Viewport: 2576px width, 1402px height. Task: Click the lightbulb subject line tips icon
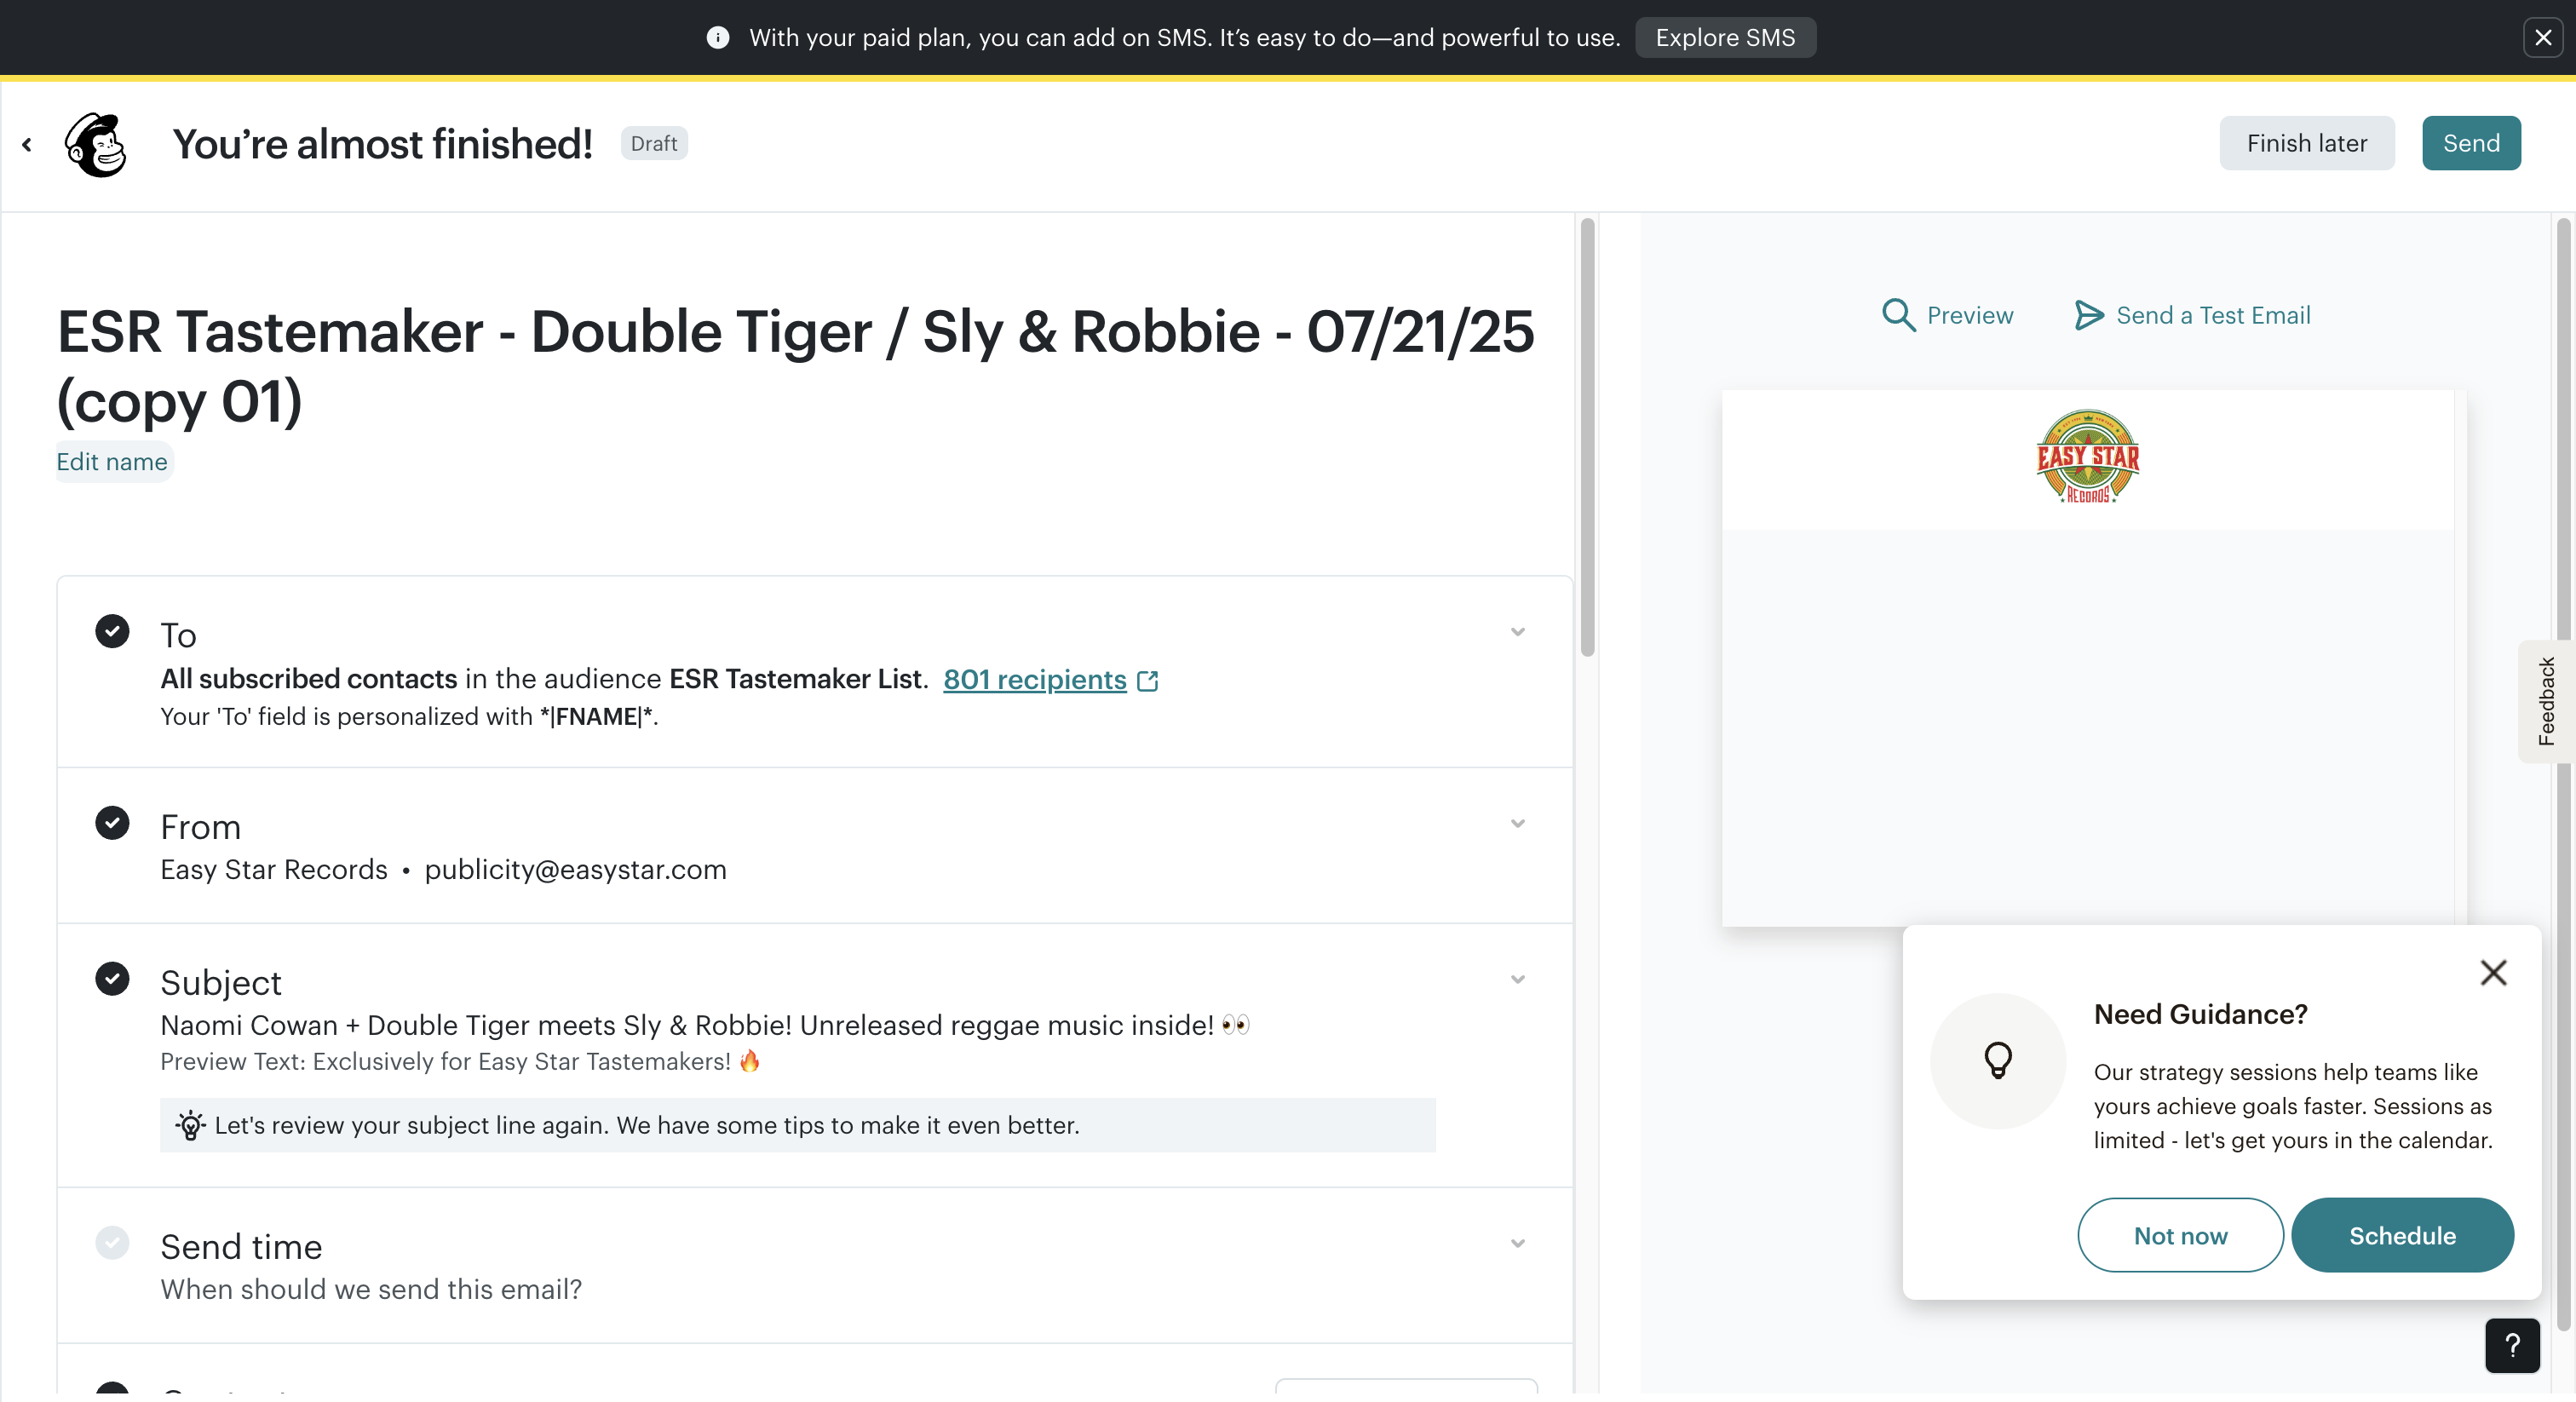click(190, 1125)
